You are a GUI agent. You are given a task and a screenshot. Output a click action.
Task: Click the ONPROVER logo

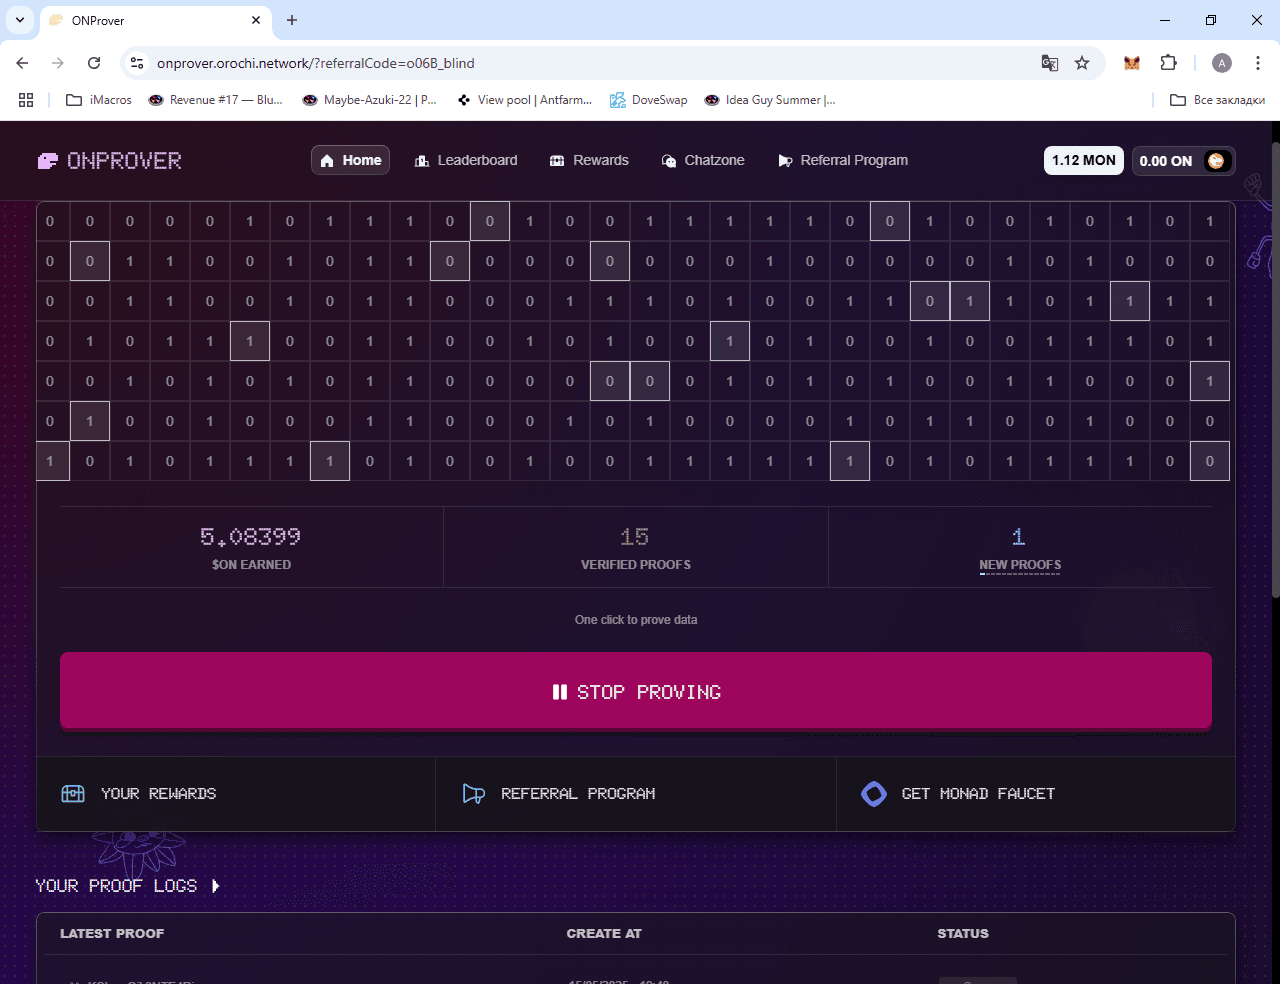pyautogui.click(x=110, y=161)
